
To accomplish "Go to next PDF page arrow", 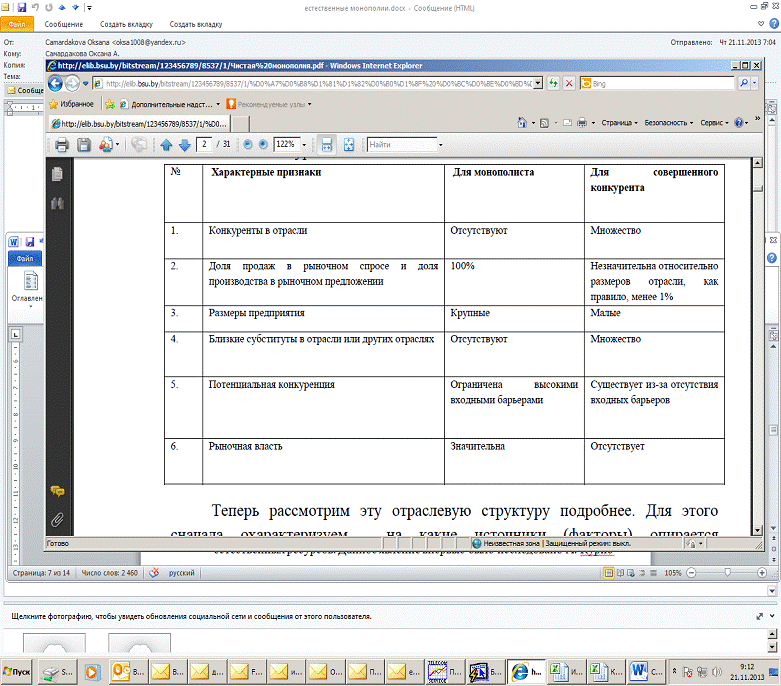I will pos(184,144).
